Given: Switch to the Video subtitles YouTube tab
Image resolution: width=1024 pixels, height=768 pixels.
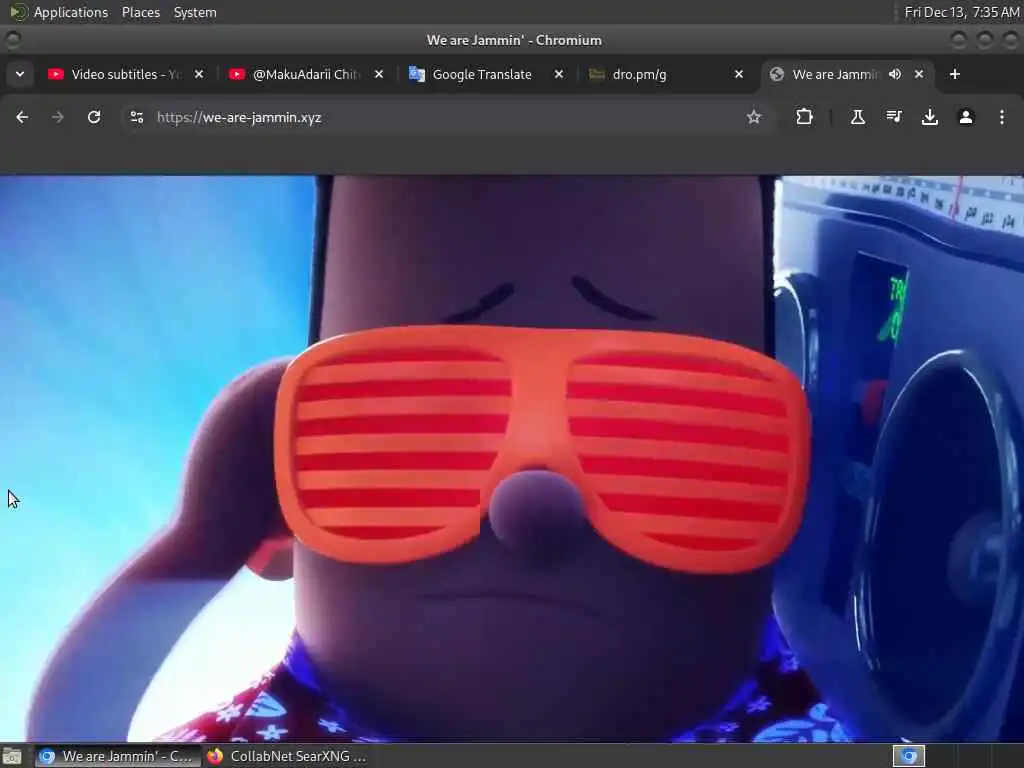Looking at the screenshot, I should pos(125,74).
